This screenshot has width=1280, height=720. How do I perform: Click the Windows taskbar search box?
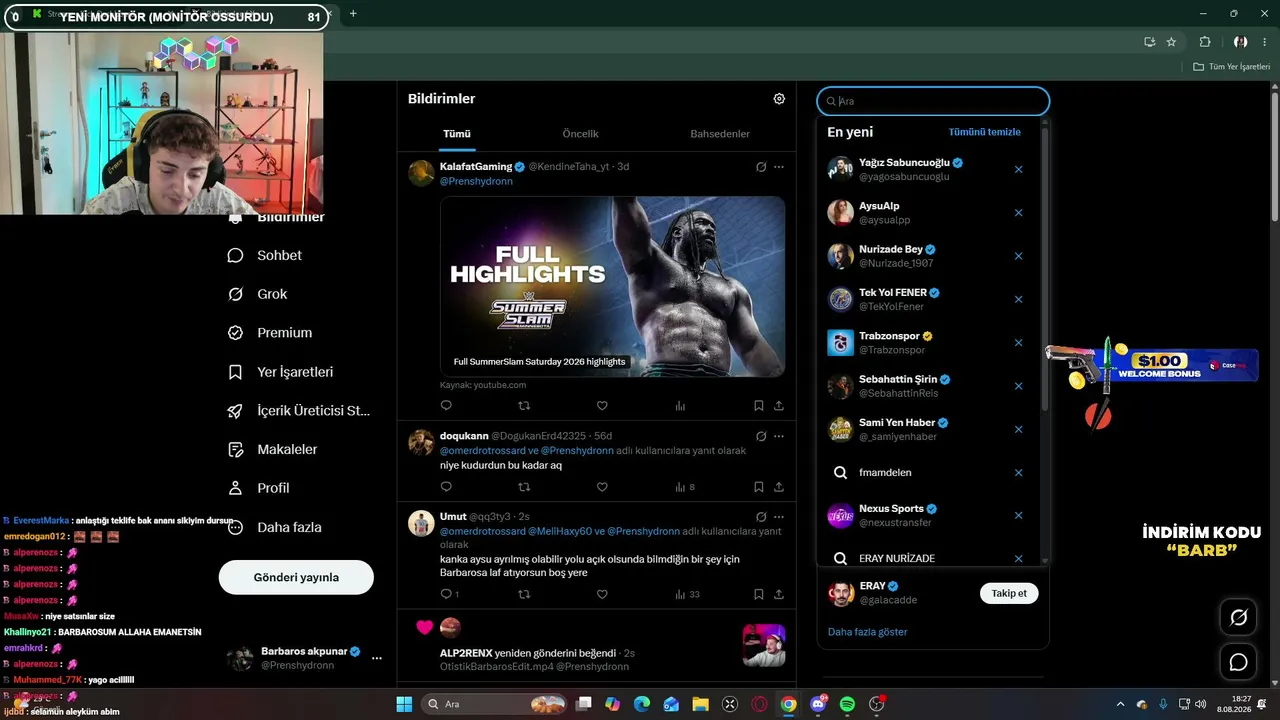496,704
